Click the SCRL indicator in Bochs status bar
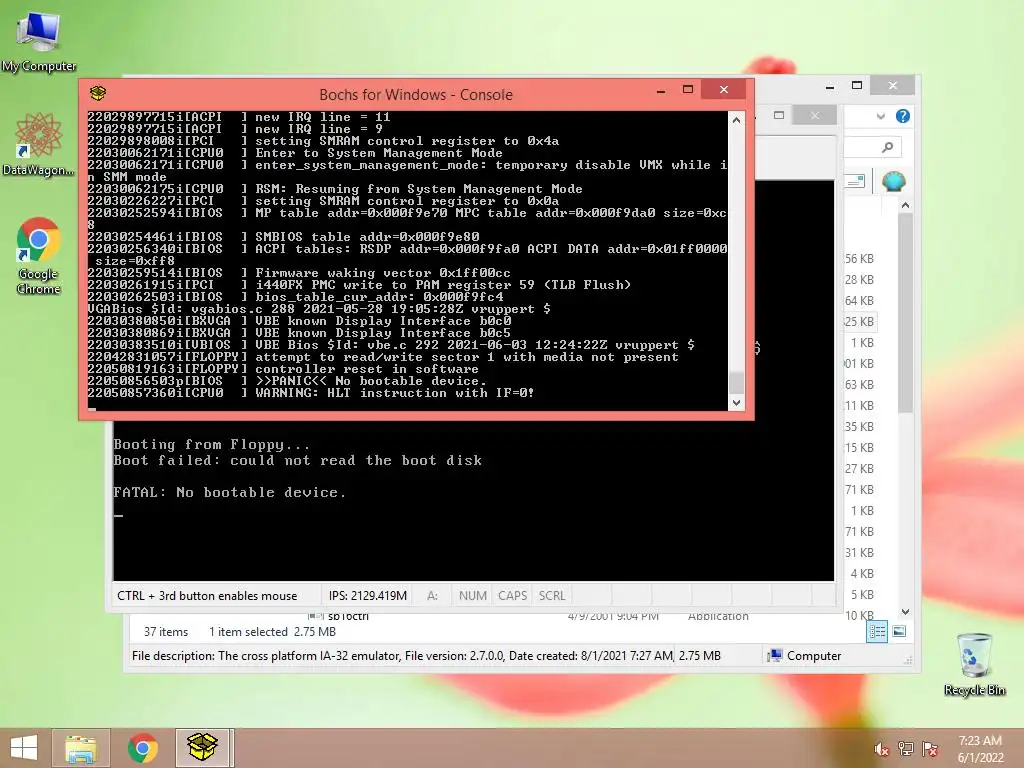This screenshot has height=768, width=1024. 552,596
